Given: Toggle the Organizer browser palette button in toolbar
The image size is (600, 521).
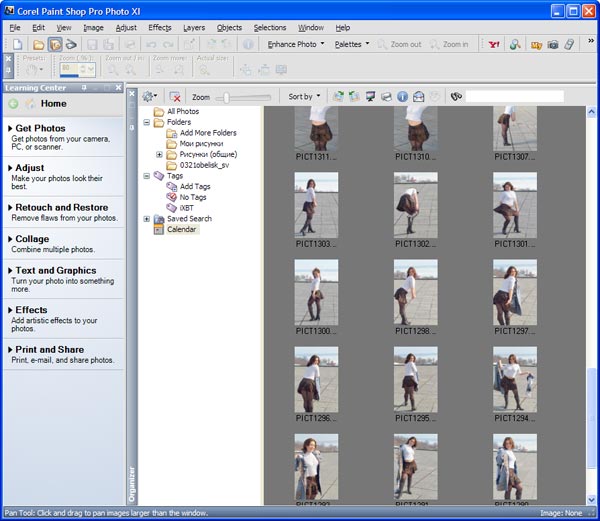Looking at the screenshot, I should 55,45.
